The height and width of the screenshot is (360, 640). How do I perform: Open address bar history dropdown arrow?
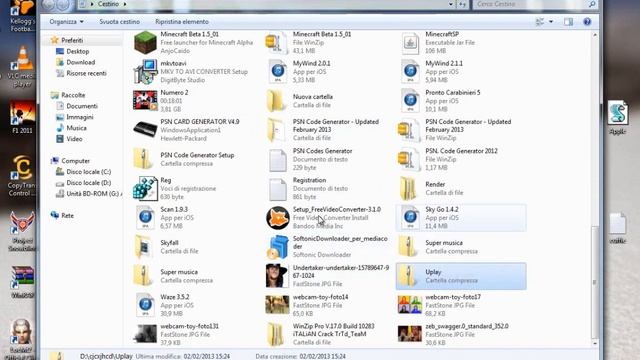pos(451,4)
